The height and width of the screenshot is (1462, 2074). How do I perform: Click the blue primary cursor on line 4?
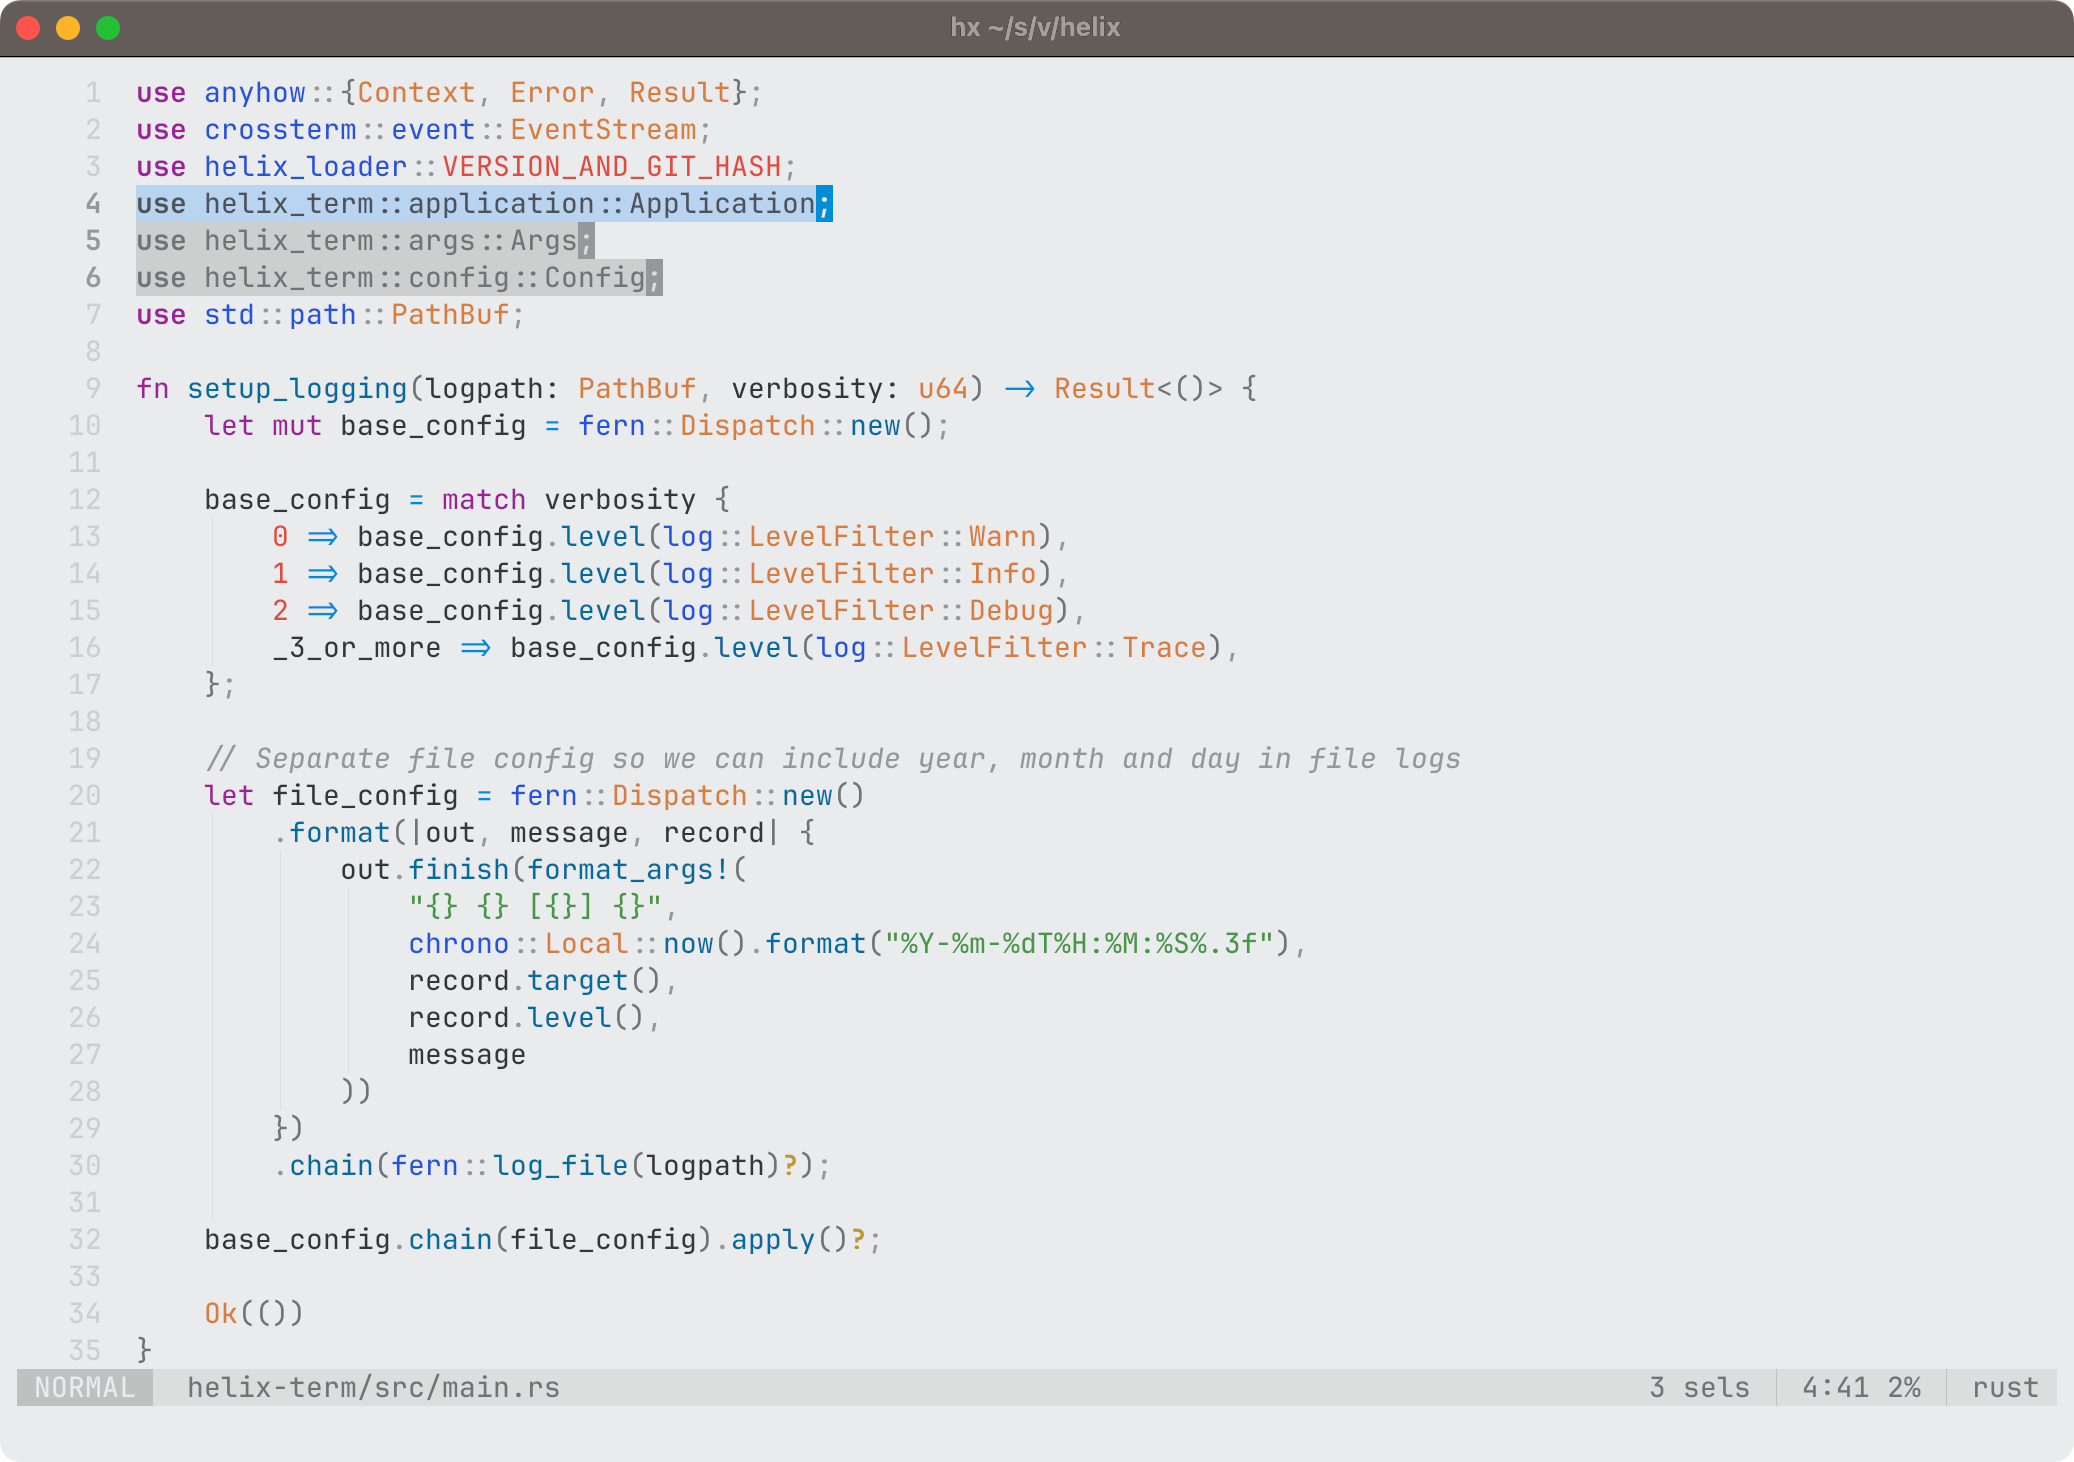pos(824,204)
